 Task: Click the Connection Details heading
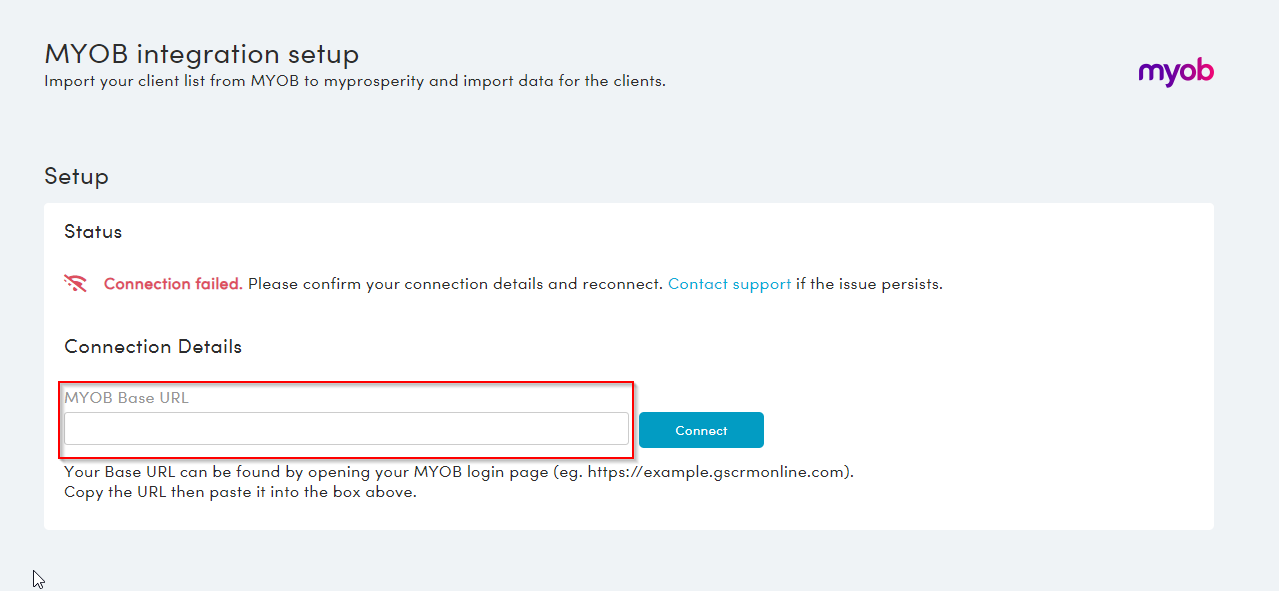[153, 347]
